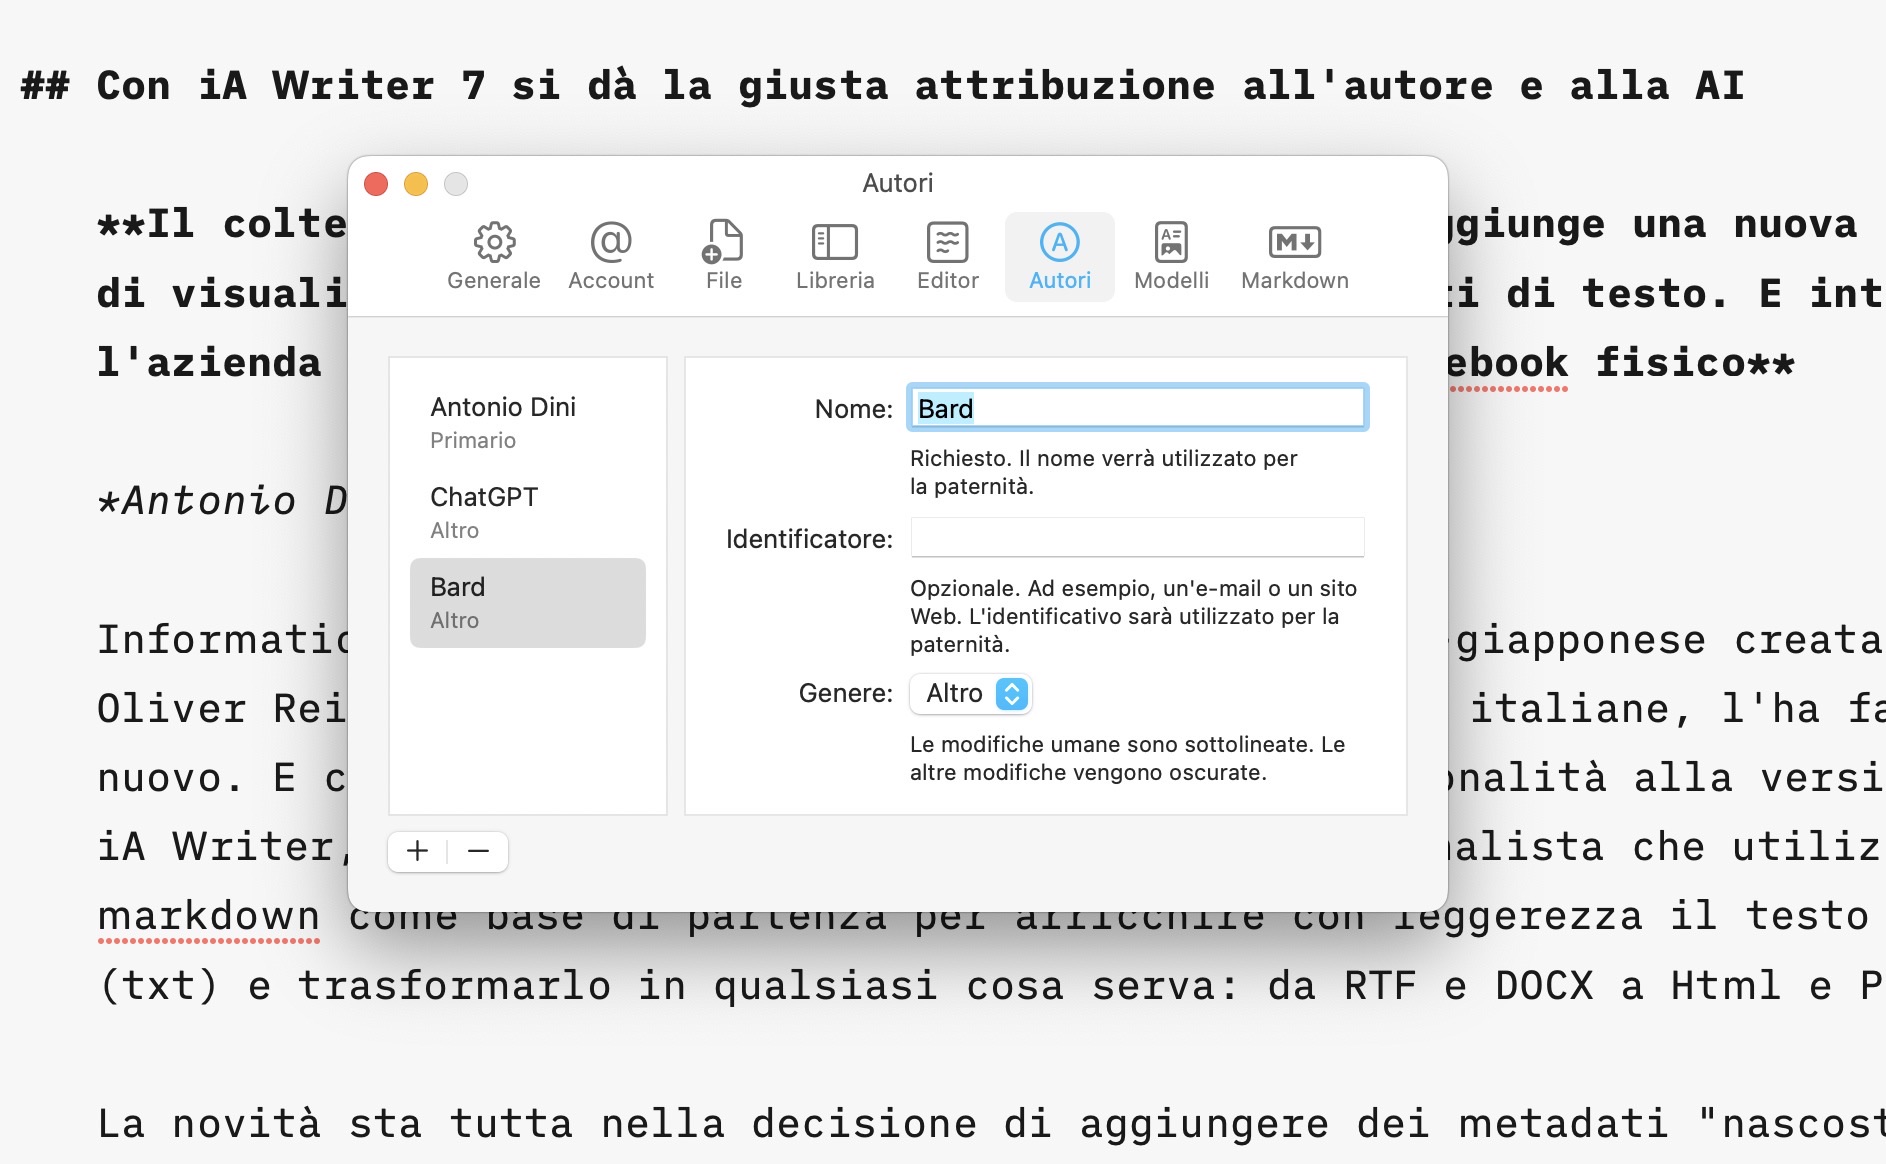Click the Nome text field

tap(1138, 408)
